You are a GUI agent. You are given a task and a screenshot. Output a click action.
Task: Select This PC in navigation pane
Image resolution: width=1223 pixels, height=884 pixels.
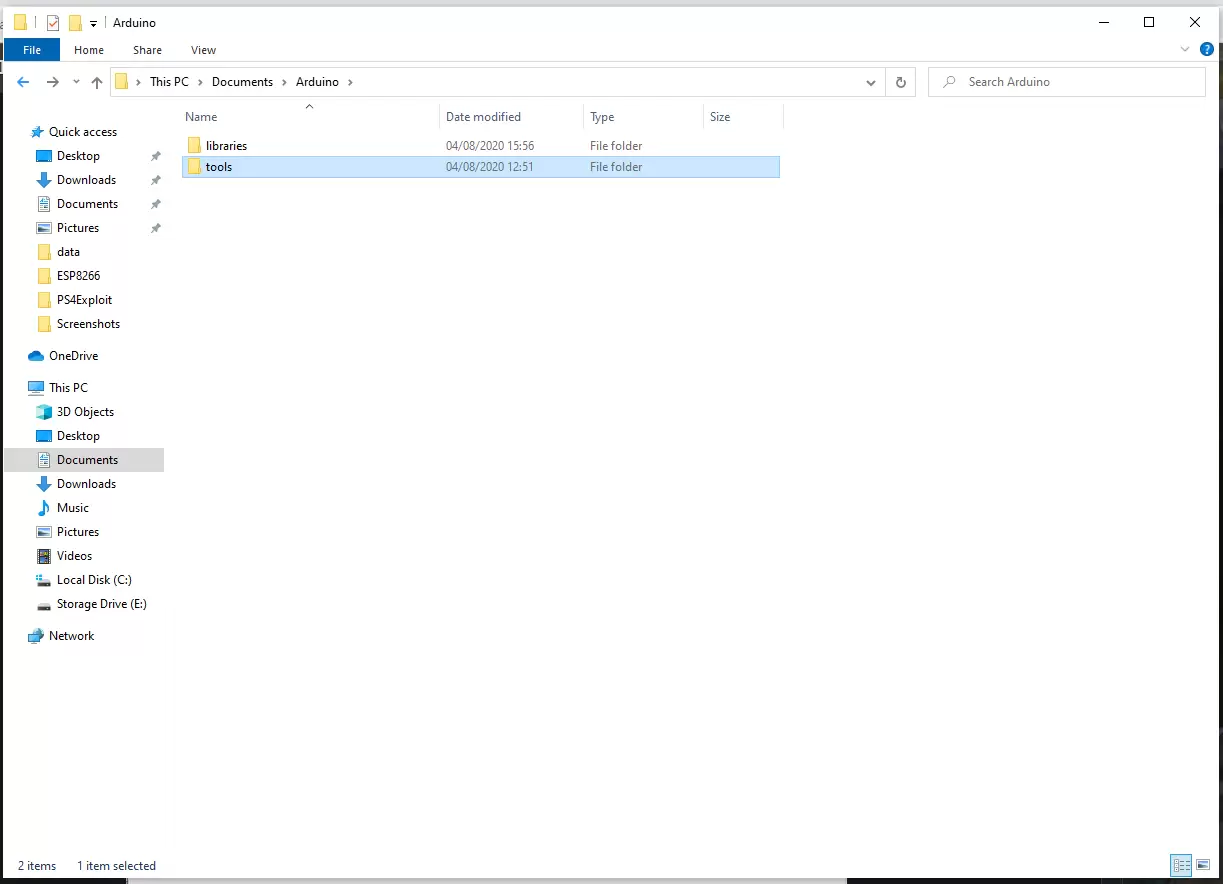tap(68, 388)
